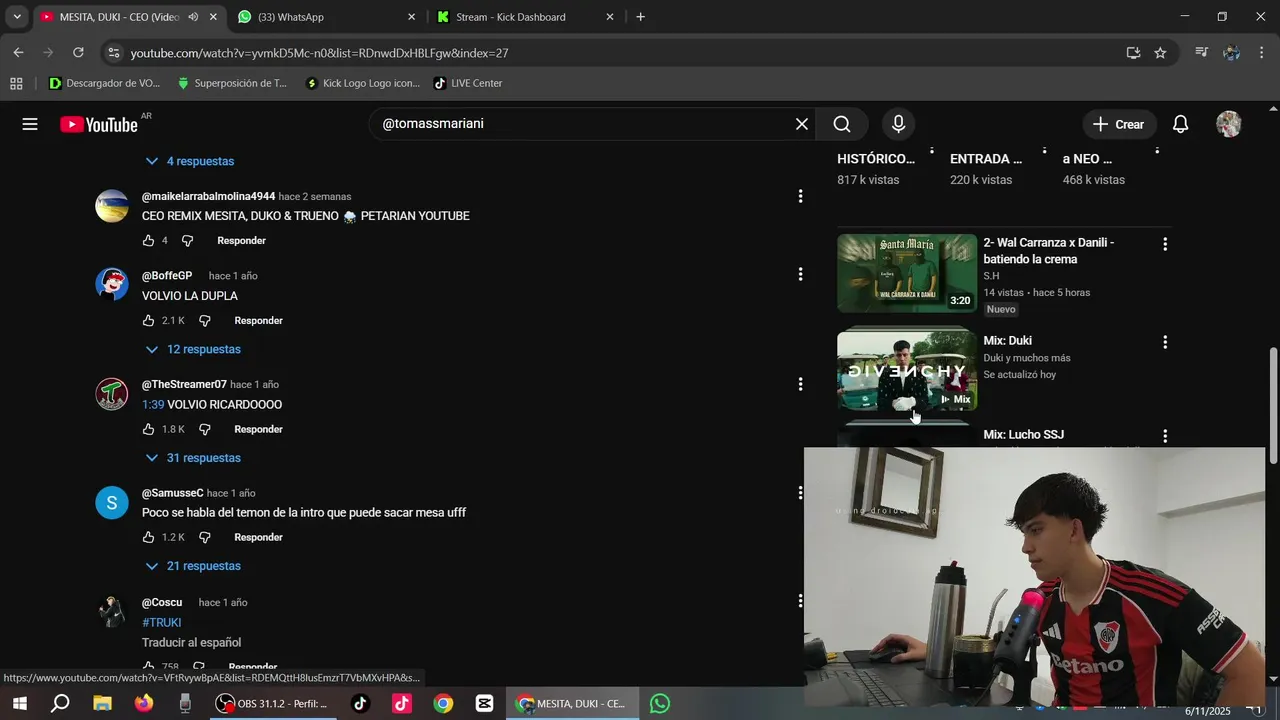Like the comment by @maikelarrabalmolina4944
This screenshot has width=1280, height=720.
(x=148, y=241)
